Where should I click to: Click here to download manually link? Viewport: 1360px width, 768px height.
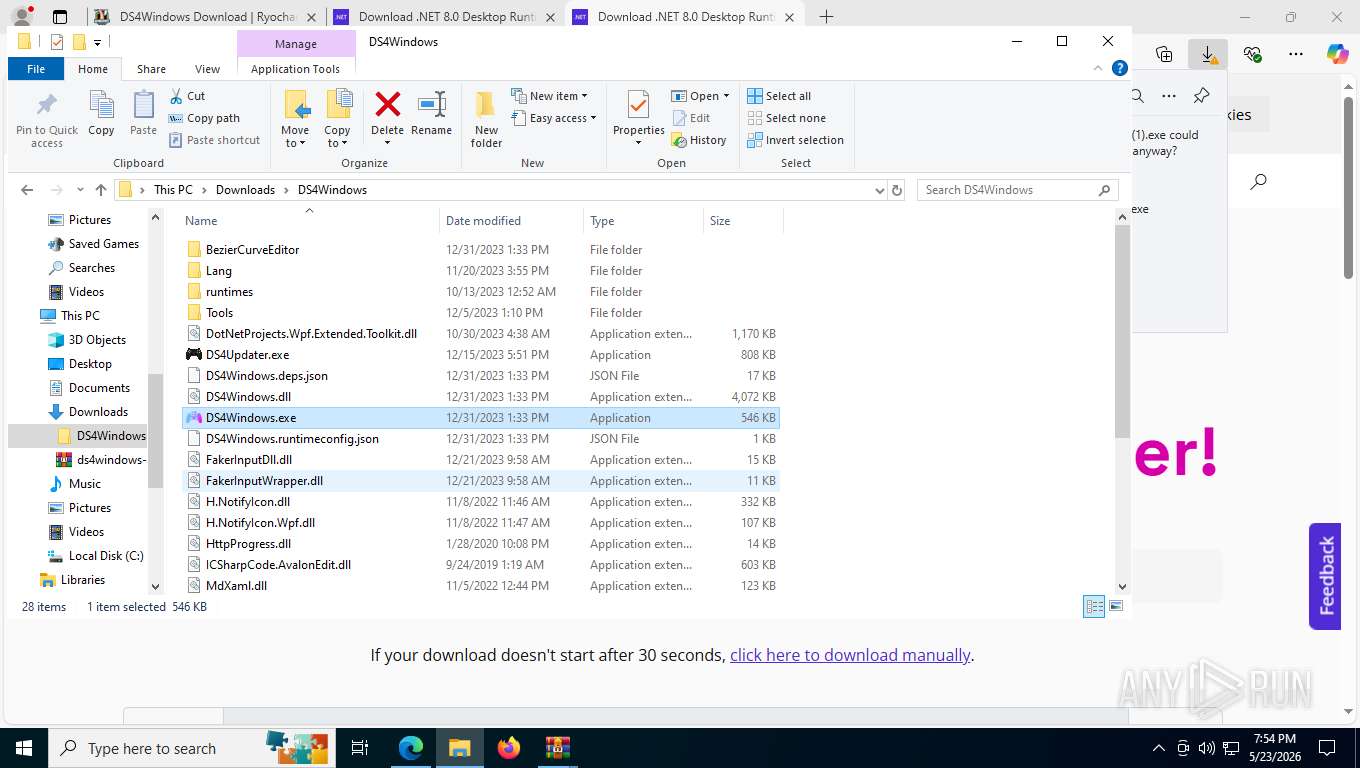tap(850, 655)
